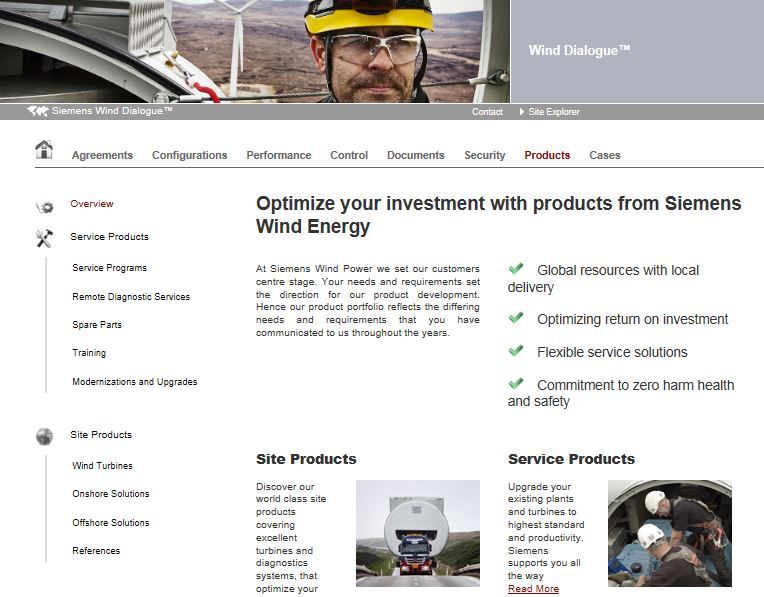764x597 pixels.
Task: View Onshore Solutions
Action: coord(111,494)
